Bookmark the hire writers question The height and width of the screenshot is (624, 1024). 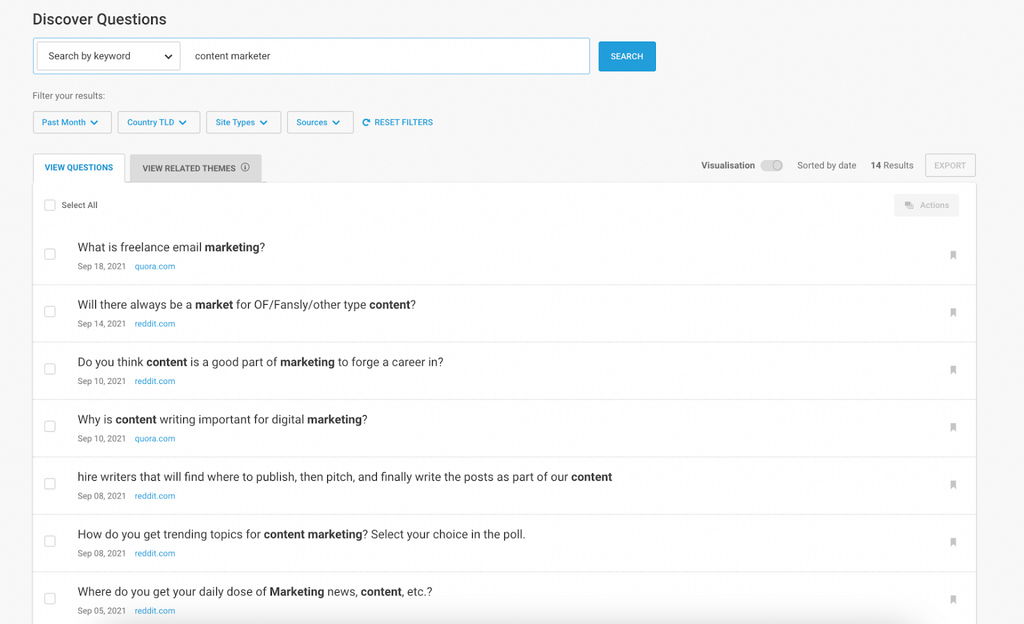pyautogui.click(x=953, y=485)
